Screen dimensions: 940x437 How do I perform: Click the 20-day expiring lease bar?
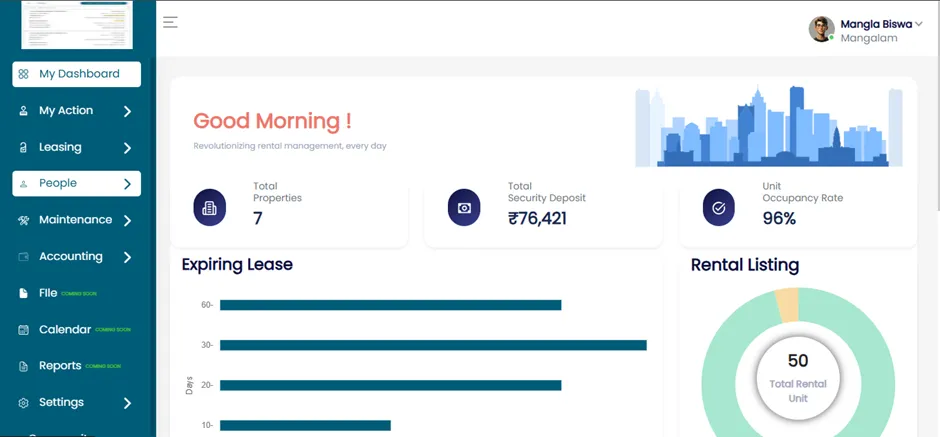(x=390, y=385)
